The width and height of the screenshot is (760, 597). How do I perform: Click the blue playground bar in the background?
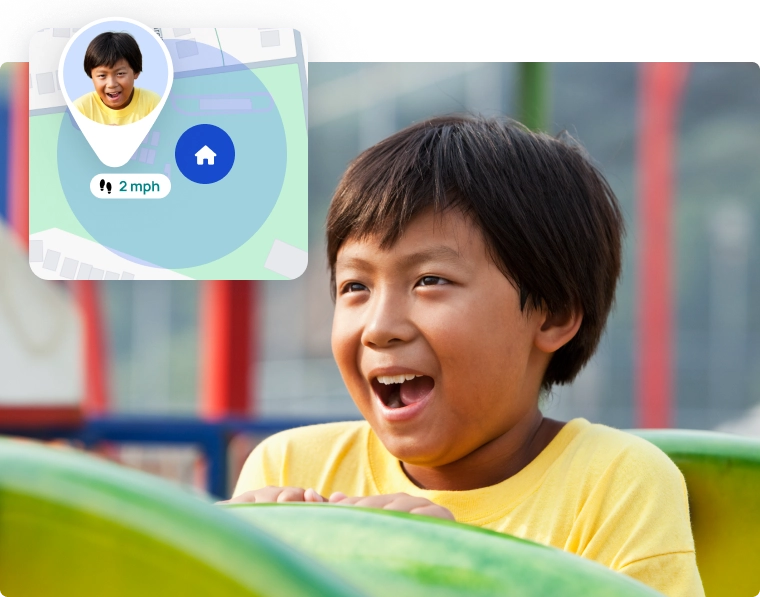tap(150, 432)
